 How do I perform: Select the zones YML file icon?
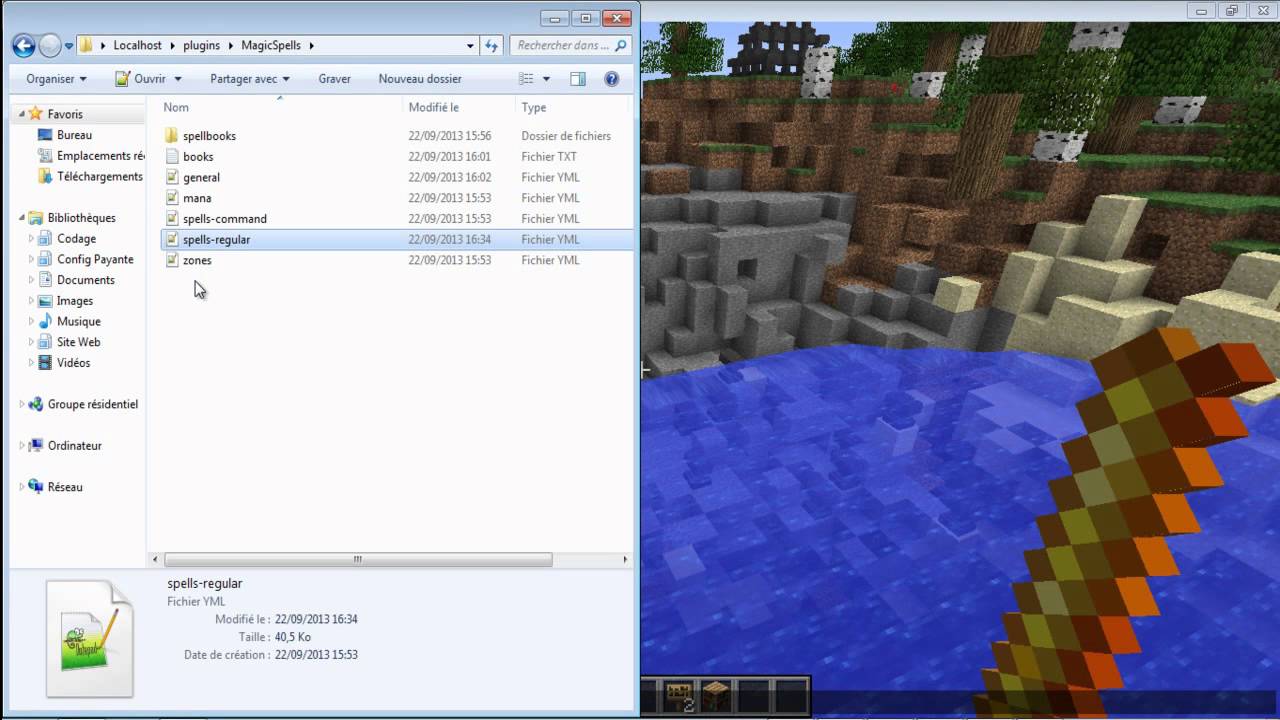click(x=171, y=260)
